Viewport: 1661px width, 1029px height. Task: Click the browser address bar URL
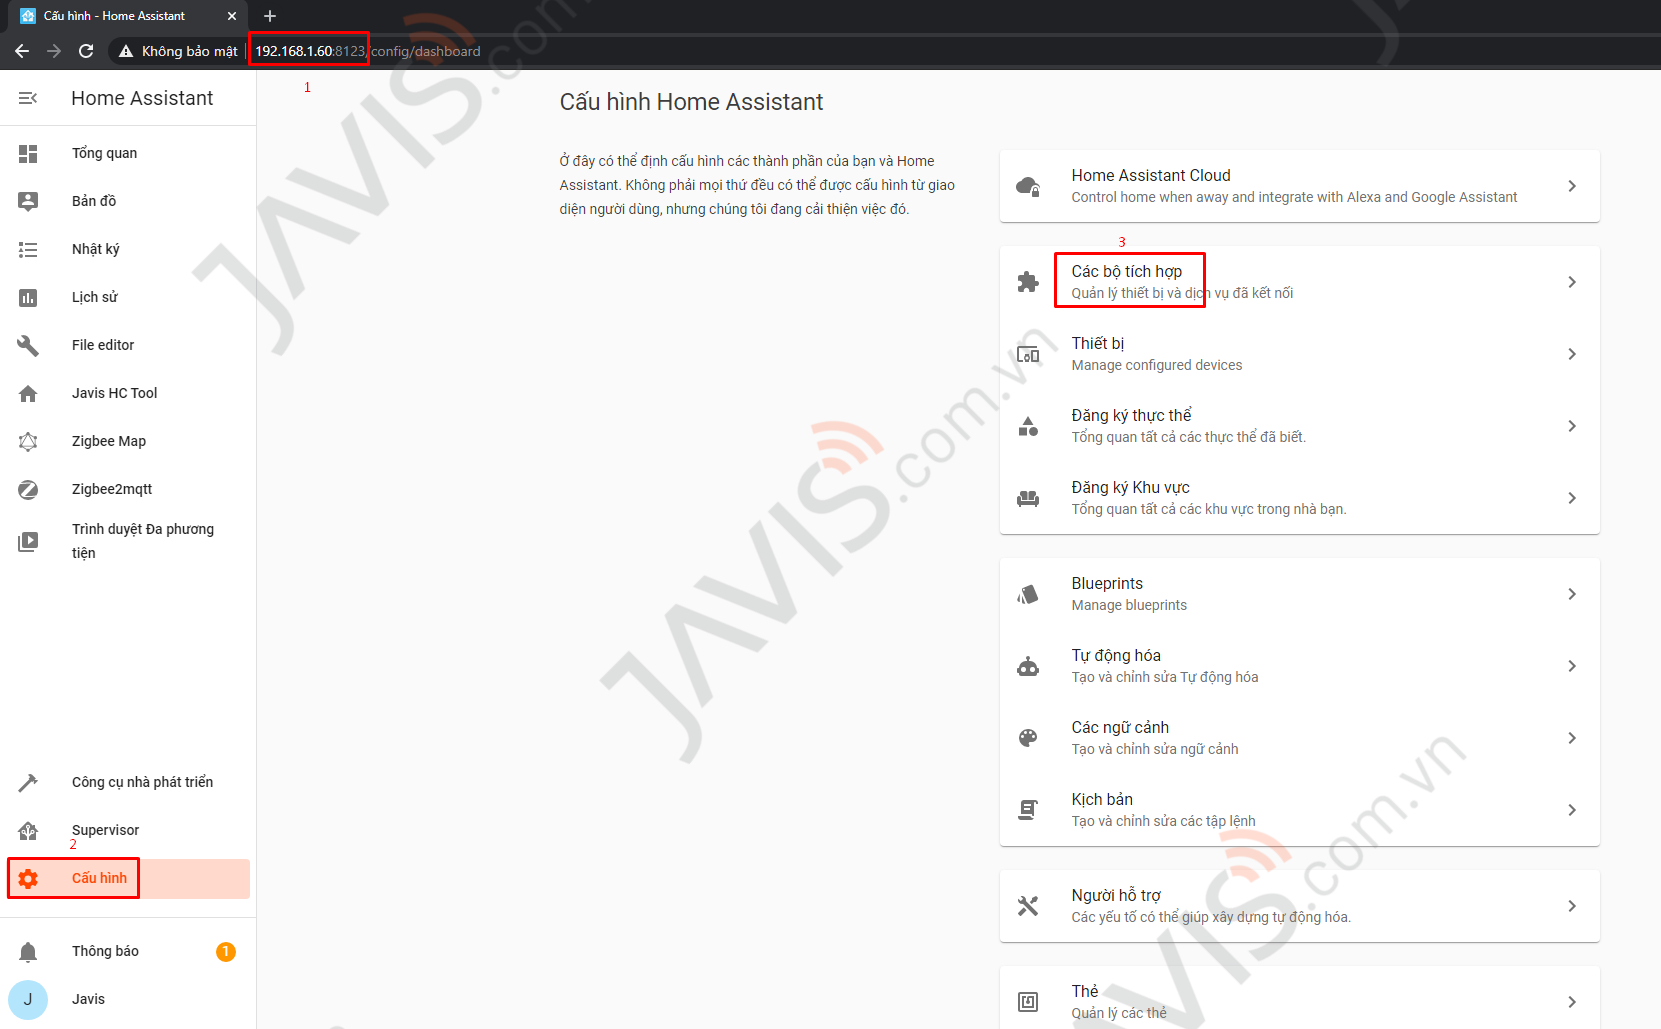(367, 51)
